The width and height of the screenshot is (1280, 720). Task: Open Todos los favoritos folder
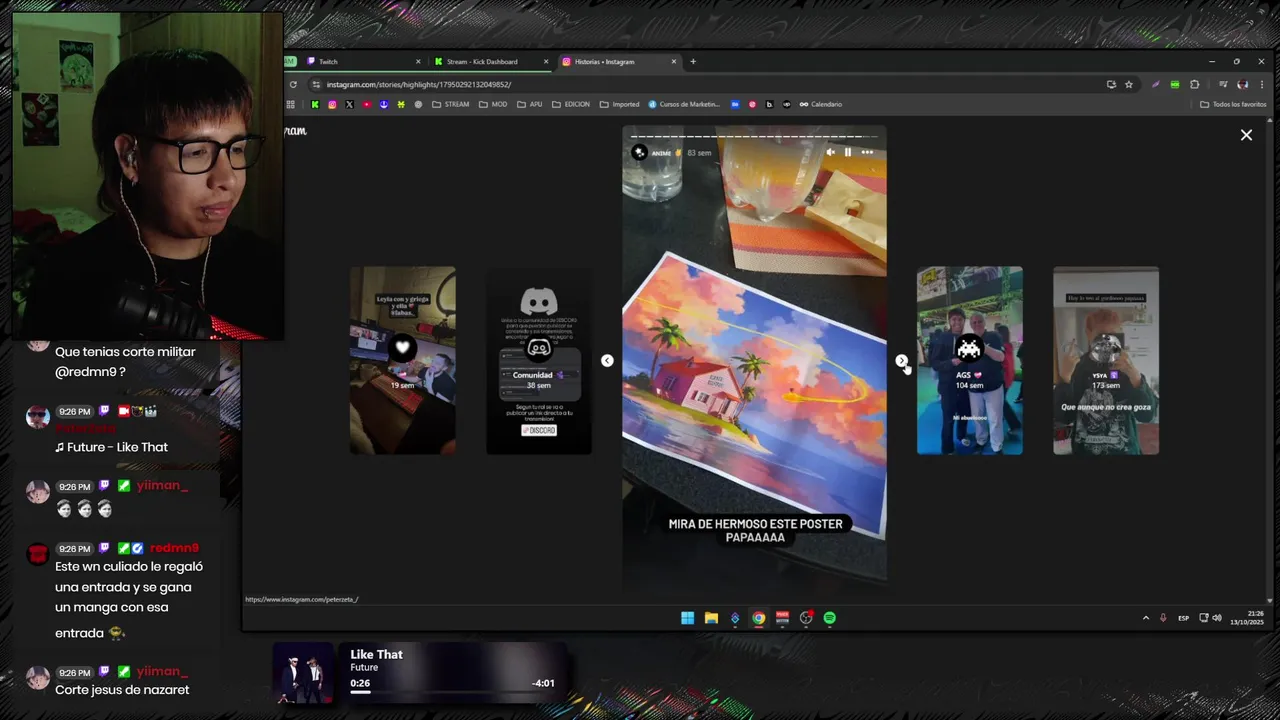[x=1233, y=104]
